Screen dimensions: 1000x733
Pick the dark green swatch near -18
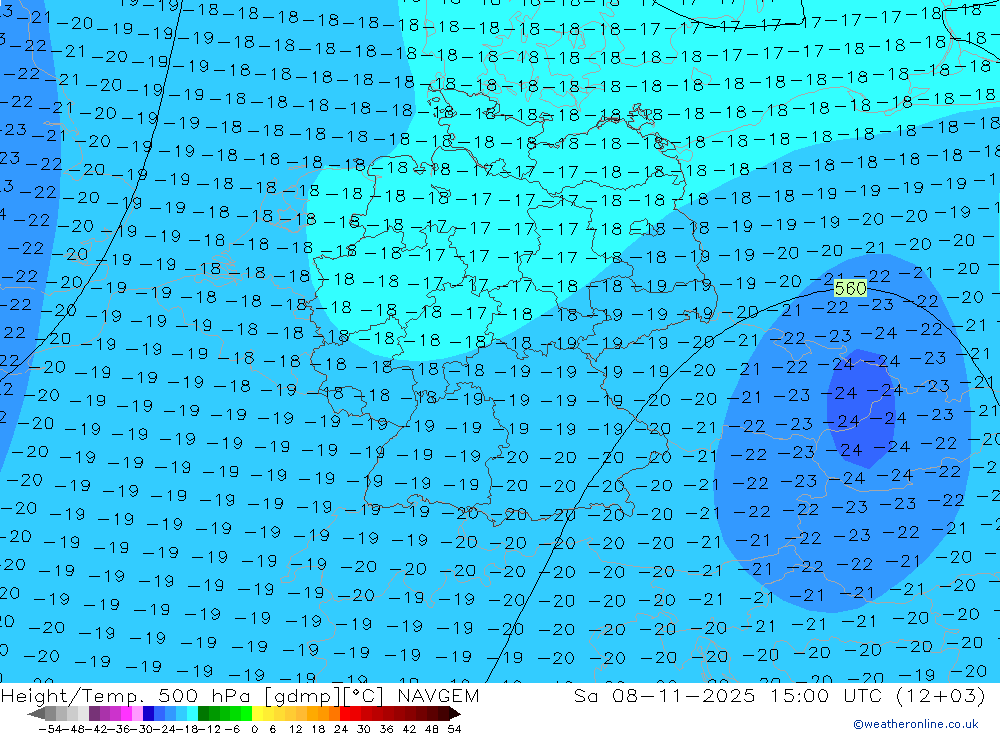(x=203, y=714)
